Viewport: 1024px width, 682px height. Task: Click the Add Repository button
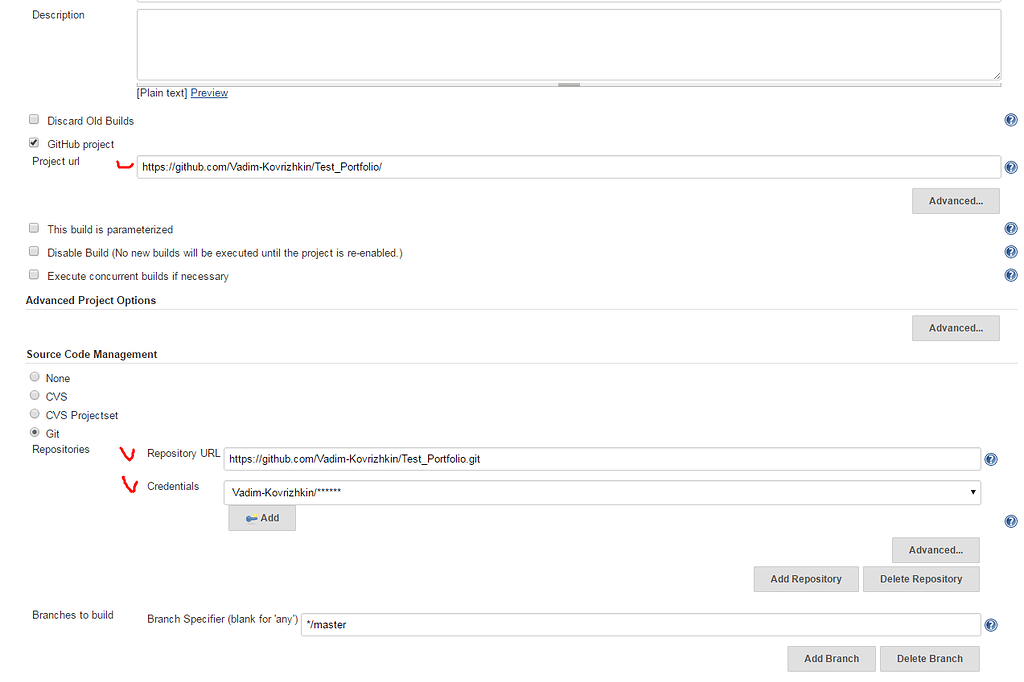point(805,578)
